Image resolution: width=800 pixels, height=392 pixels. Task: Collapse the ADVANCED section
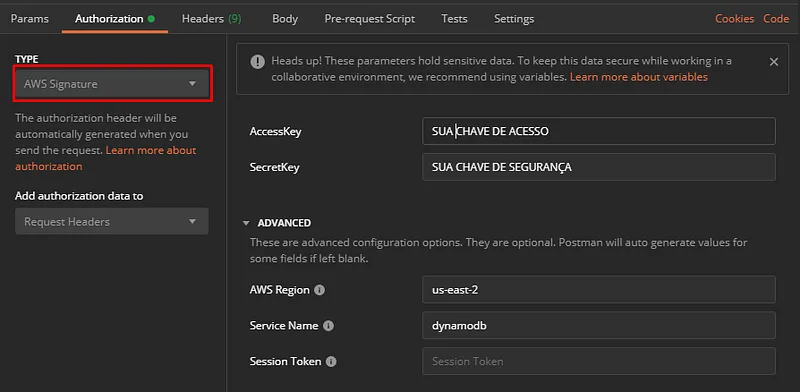246,223
